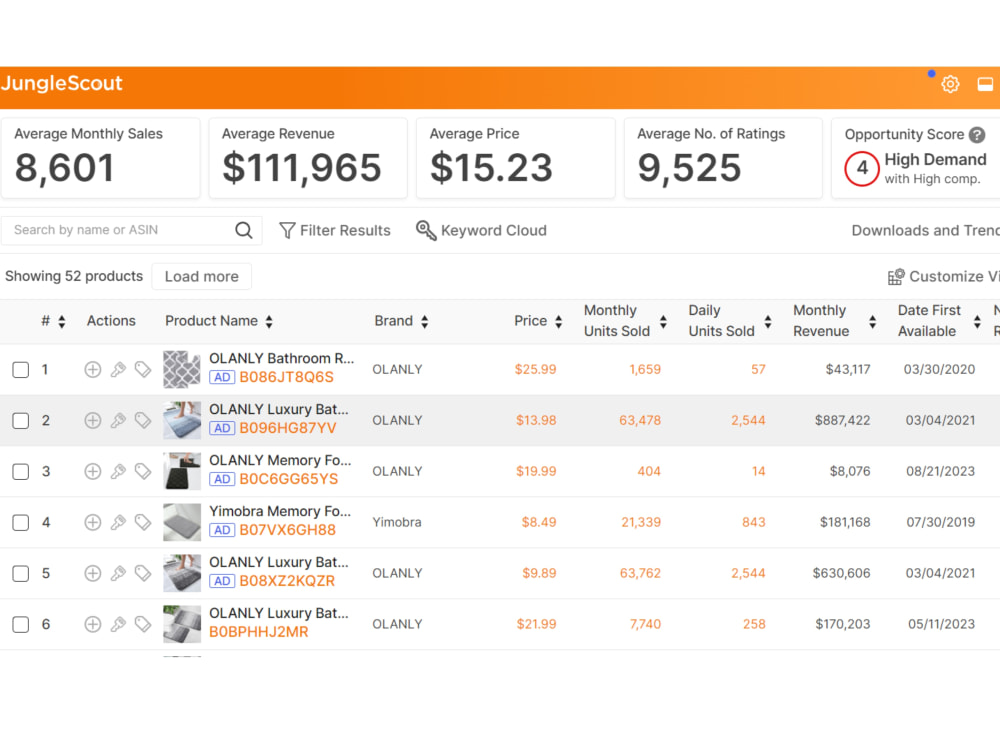Screen dimensions: 1000x750
Task: Sort by Monthly Units Sold arrows
Action: click(x=663, y=321)
